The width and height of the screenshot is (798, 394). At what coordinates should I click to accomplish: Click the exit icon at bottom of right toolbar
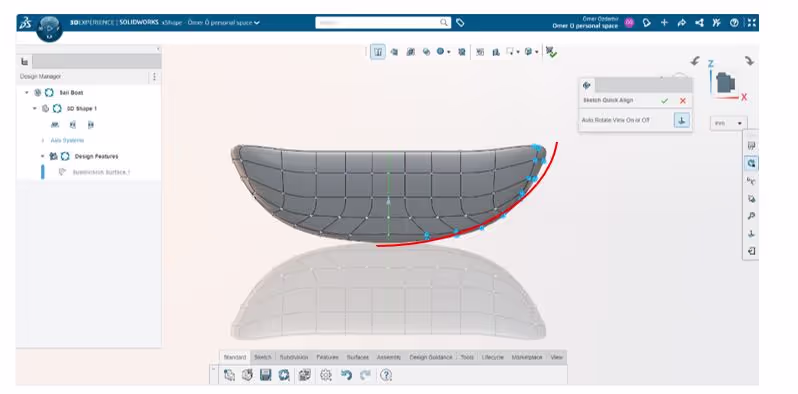(x=751, y=251)
